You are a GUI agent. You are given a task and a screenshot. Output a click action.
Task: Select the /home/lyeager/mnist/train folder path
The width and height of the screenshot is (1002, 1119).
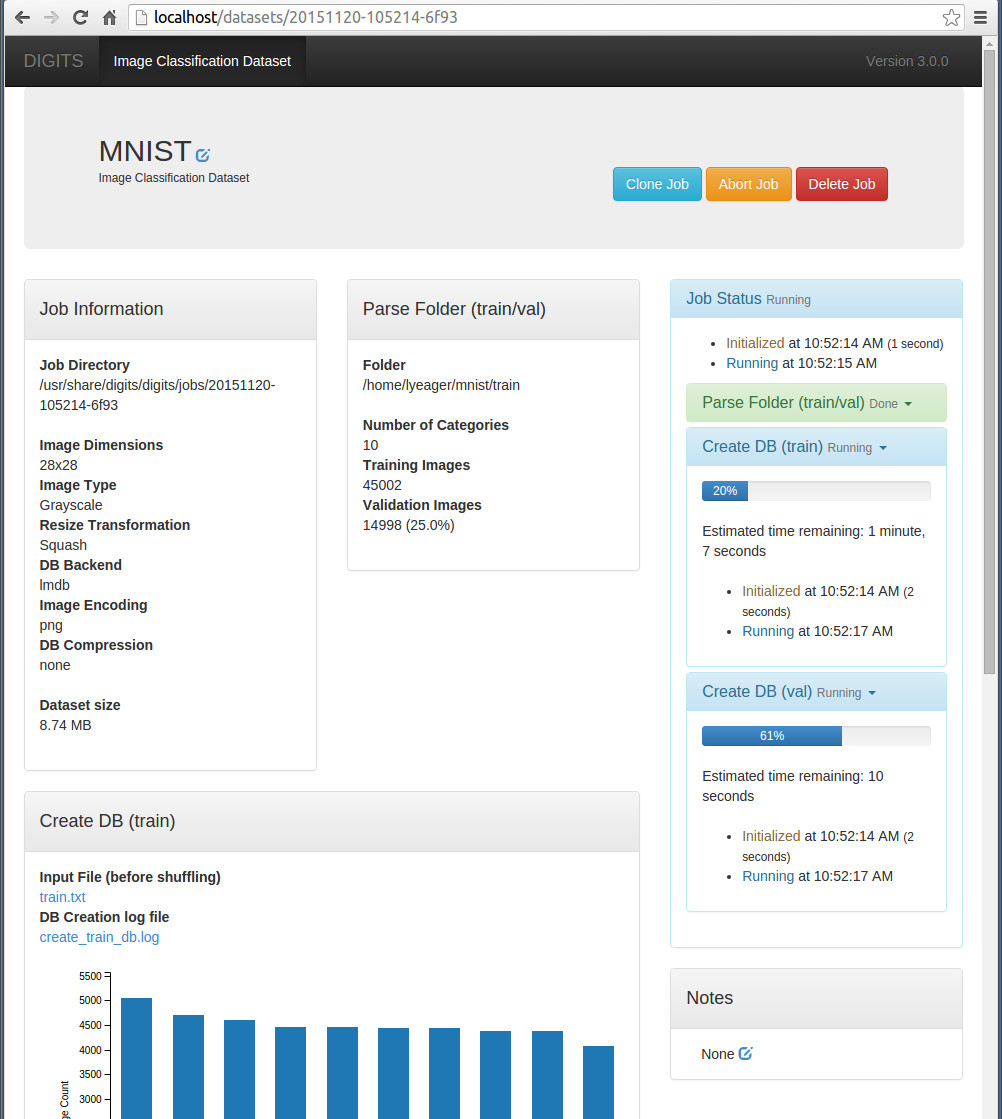click(441, 385)
